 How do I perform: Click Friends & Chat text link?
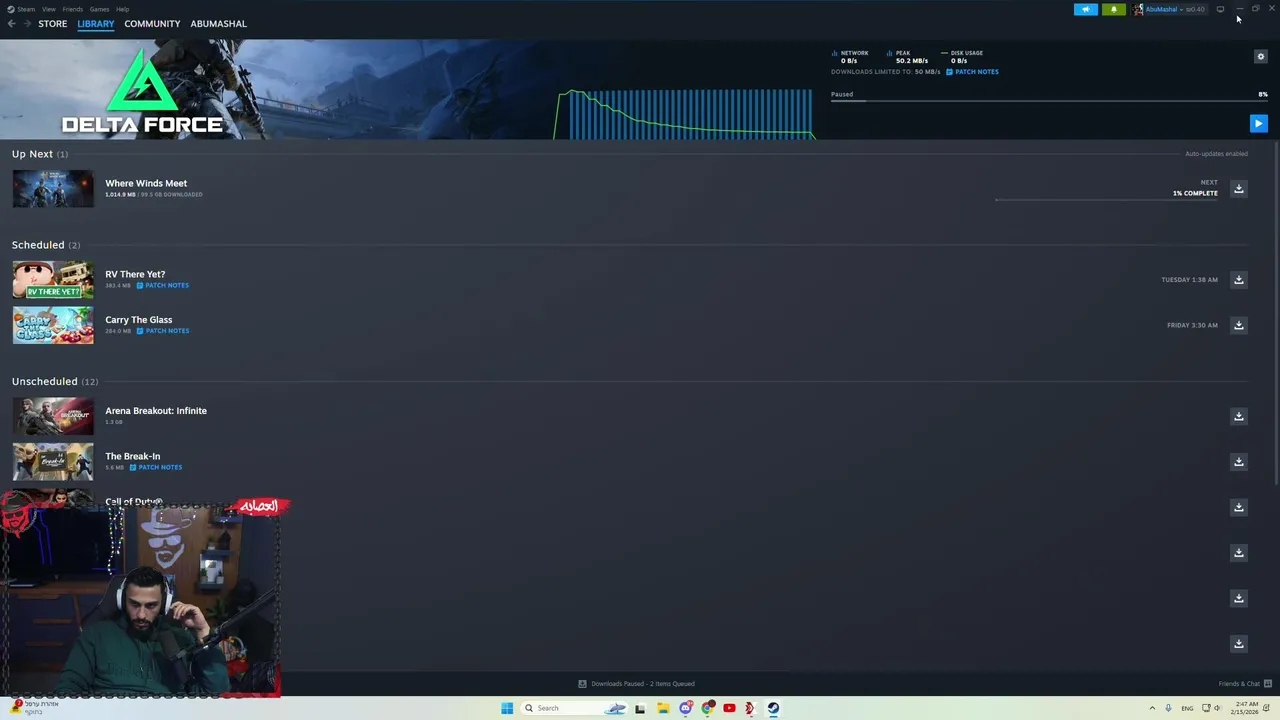1239,684
